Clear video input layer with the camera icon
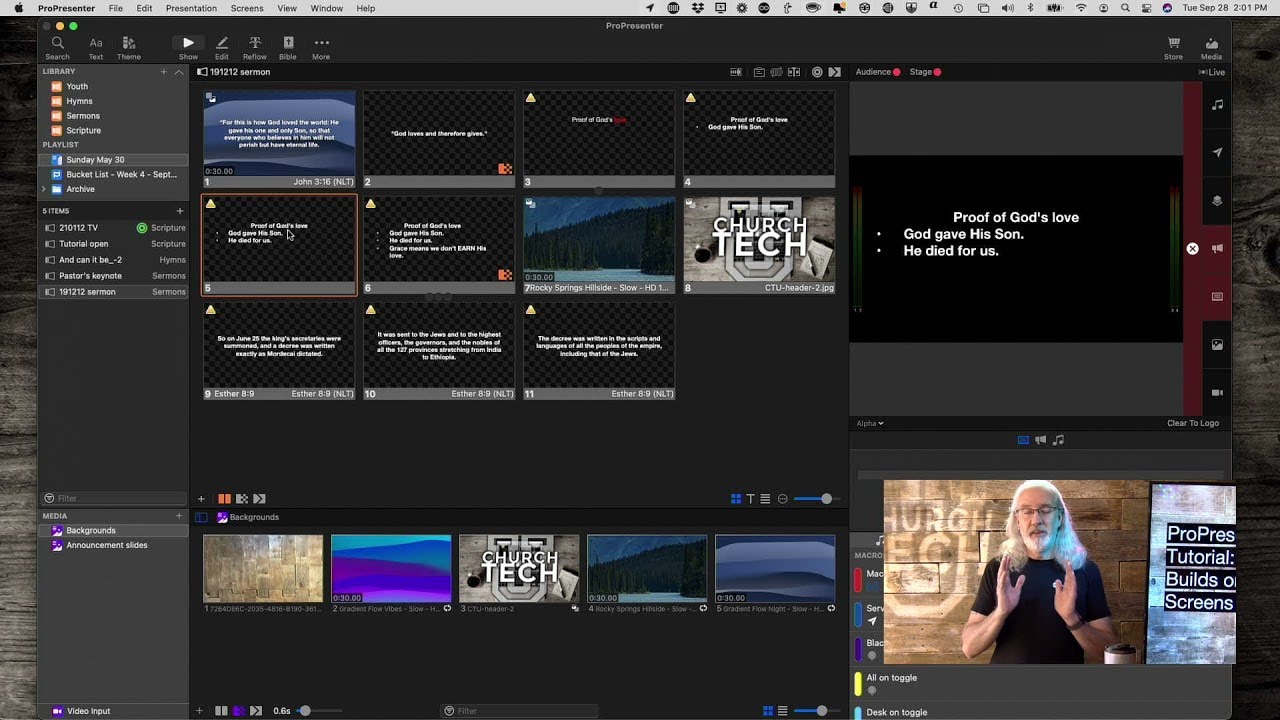Screen dimensions: 1280x720 (1217, 393)
